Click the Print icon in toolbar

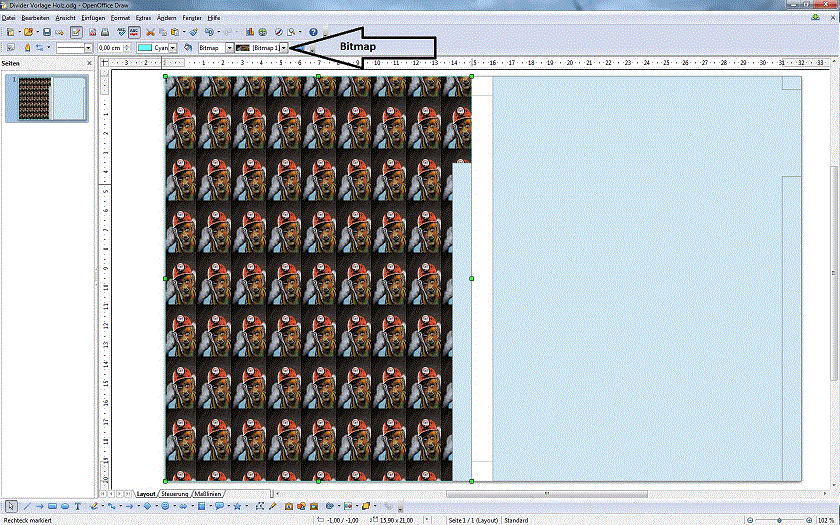[103, 33]
